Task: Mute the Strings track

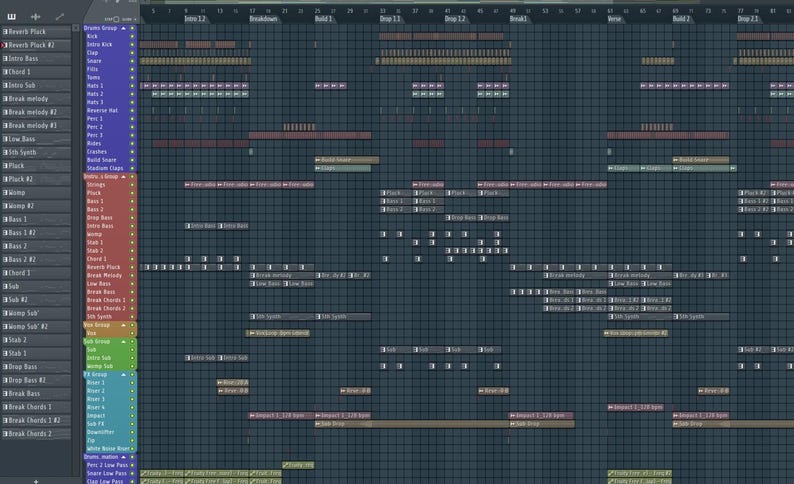Action: click(x=132, y=185)
